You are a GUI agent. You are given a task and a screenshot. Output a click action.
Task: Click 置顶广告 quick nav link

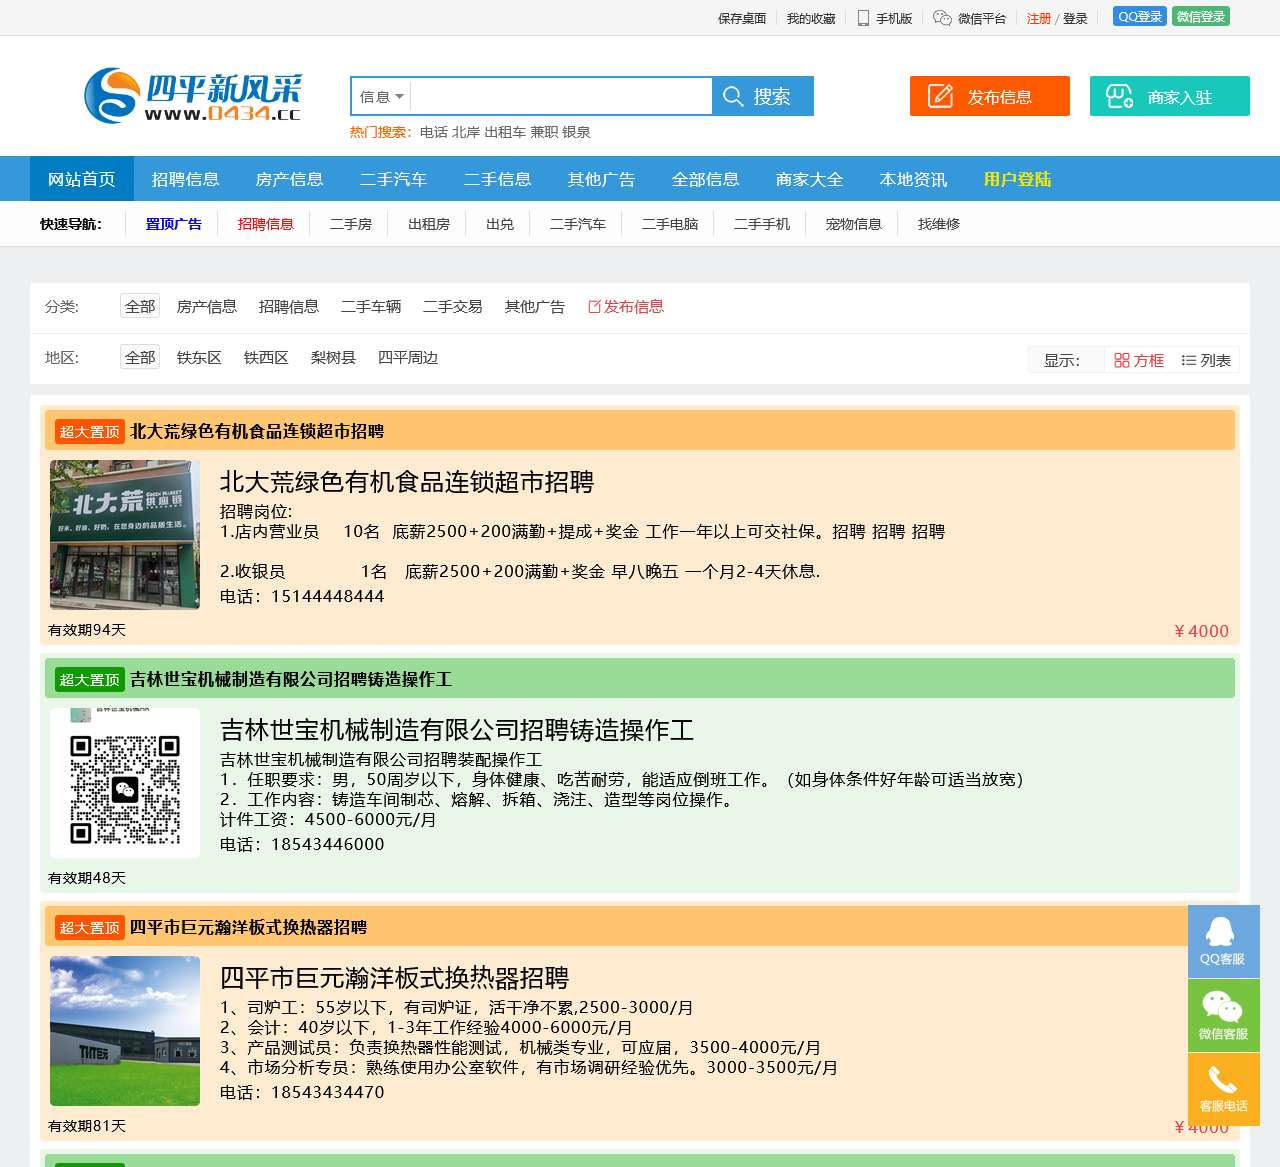pos(174,224)
